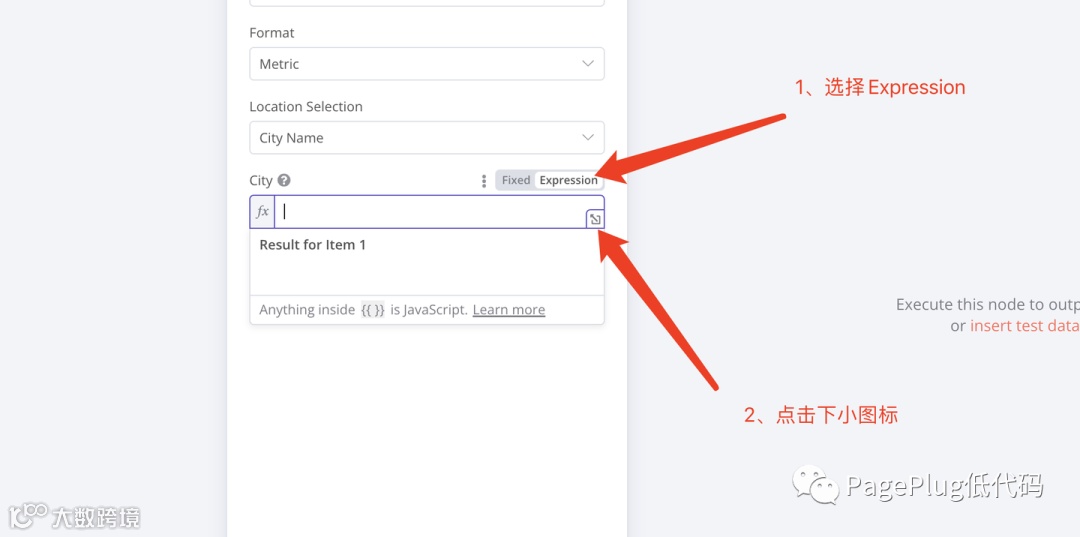This screenshot has height=537, width=1080.
Task: Click the insert test data link
Action: click(1024, 326)
